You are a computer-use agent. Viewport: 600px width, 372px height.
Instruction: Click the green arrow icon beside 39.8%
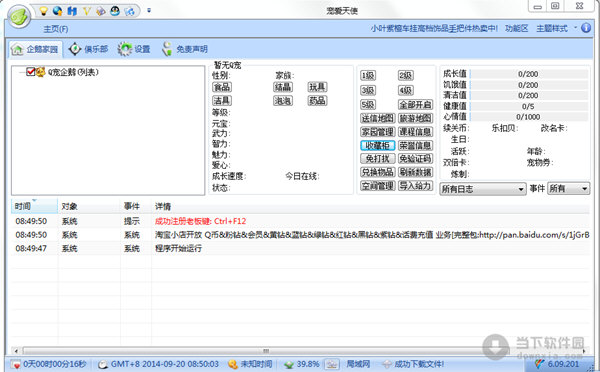[x=289, y=364]
